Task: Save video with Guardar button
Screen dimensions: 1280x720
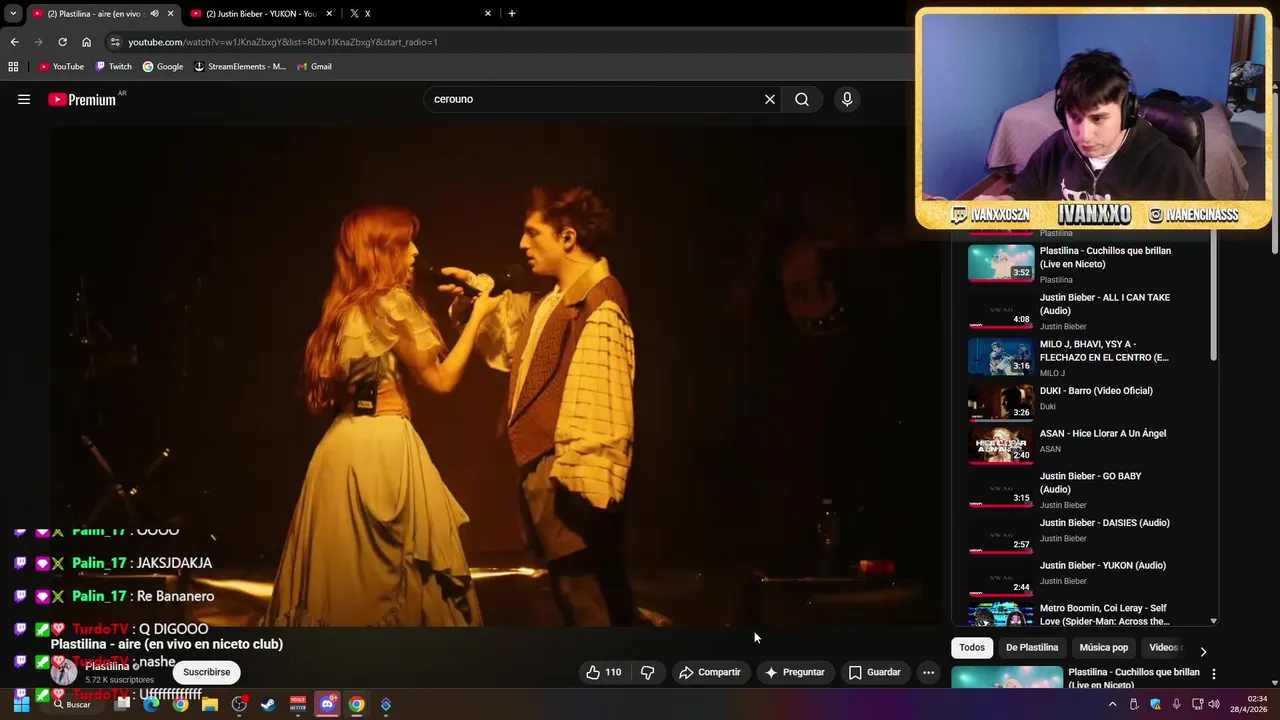Action: pos(875,672)
